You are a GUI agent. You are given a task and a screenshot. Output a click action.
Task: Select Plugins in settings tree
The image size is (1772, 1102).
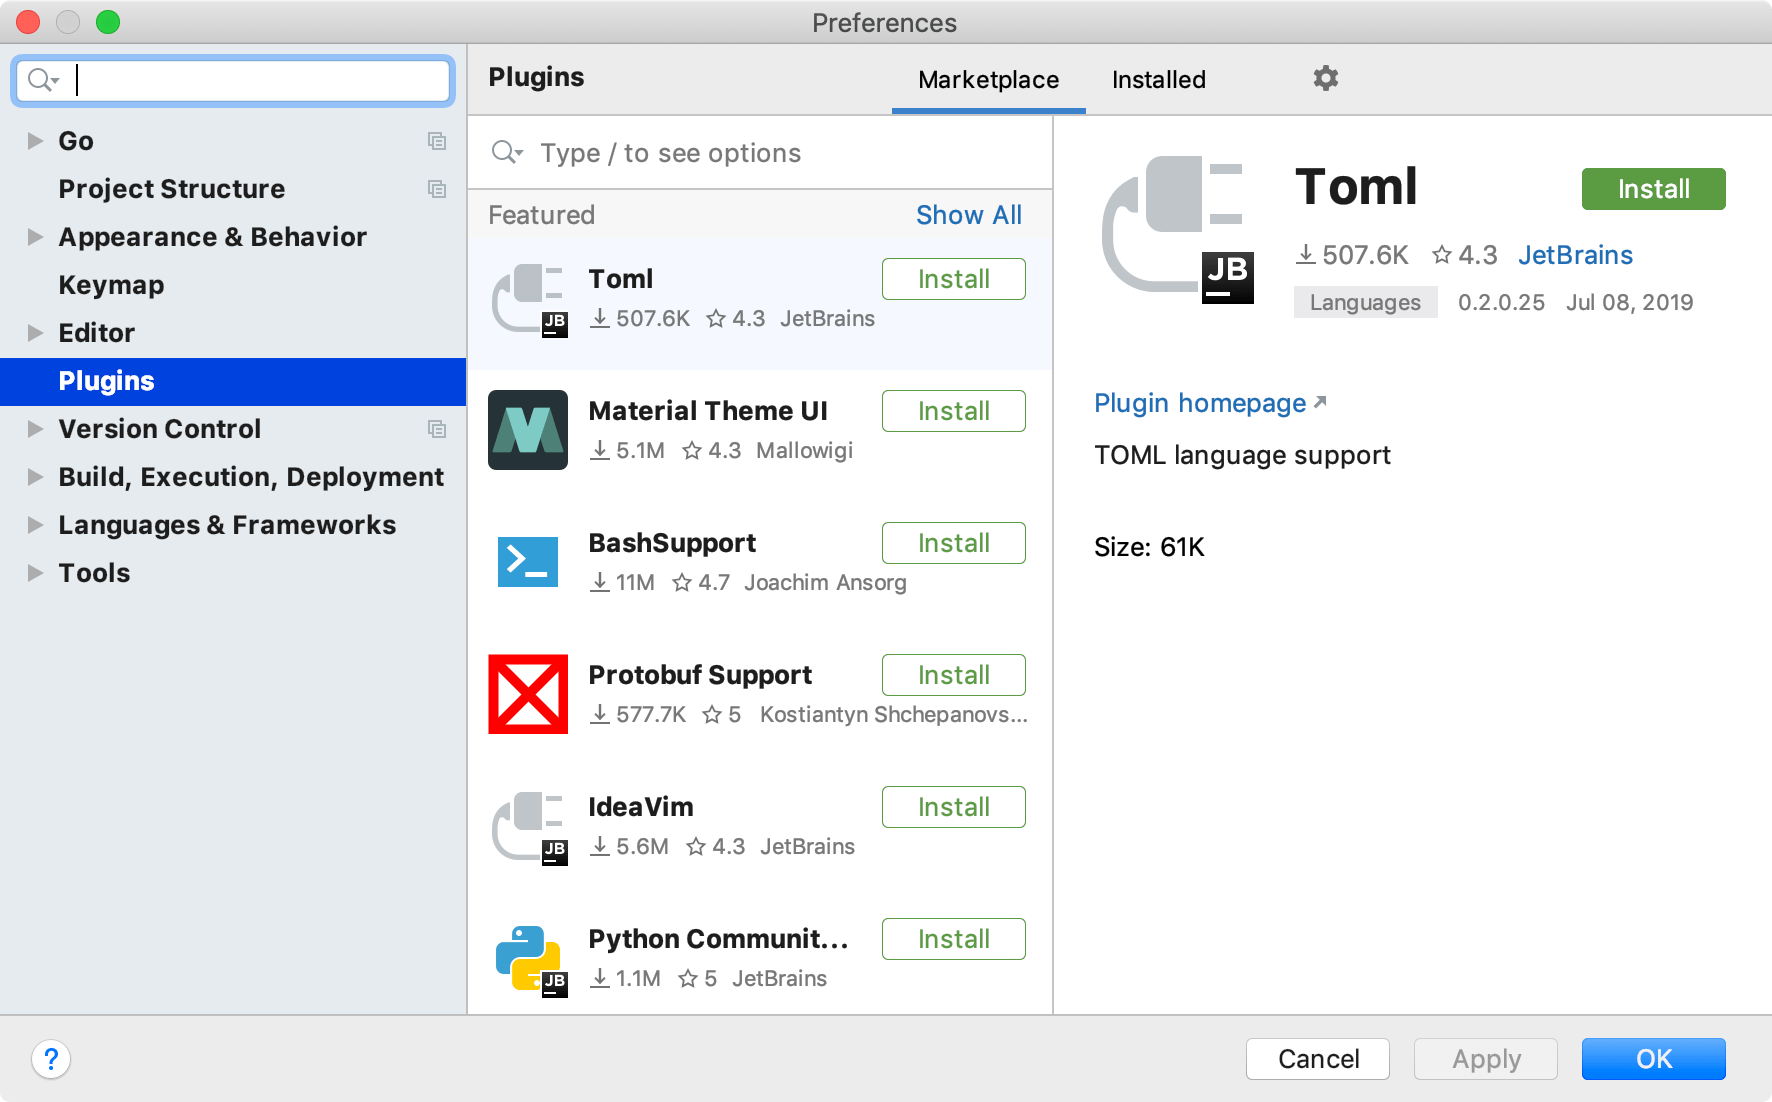click(233, 381)
